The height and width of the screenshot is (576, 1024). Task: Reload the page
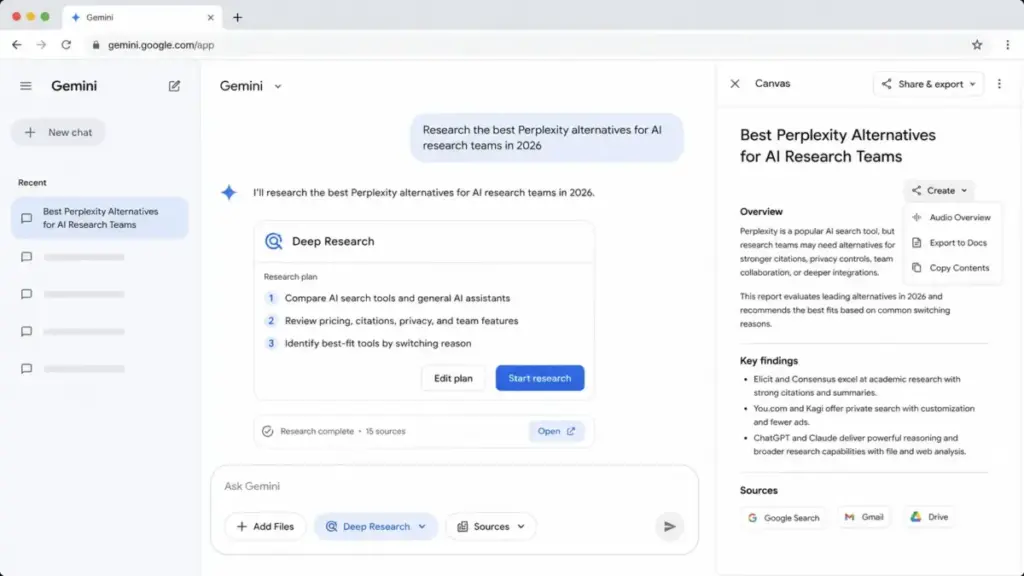point(66,45)
